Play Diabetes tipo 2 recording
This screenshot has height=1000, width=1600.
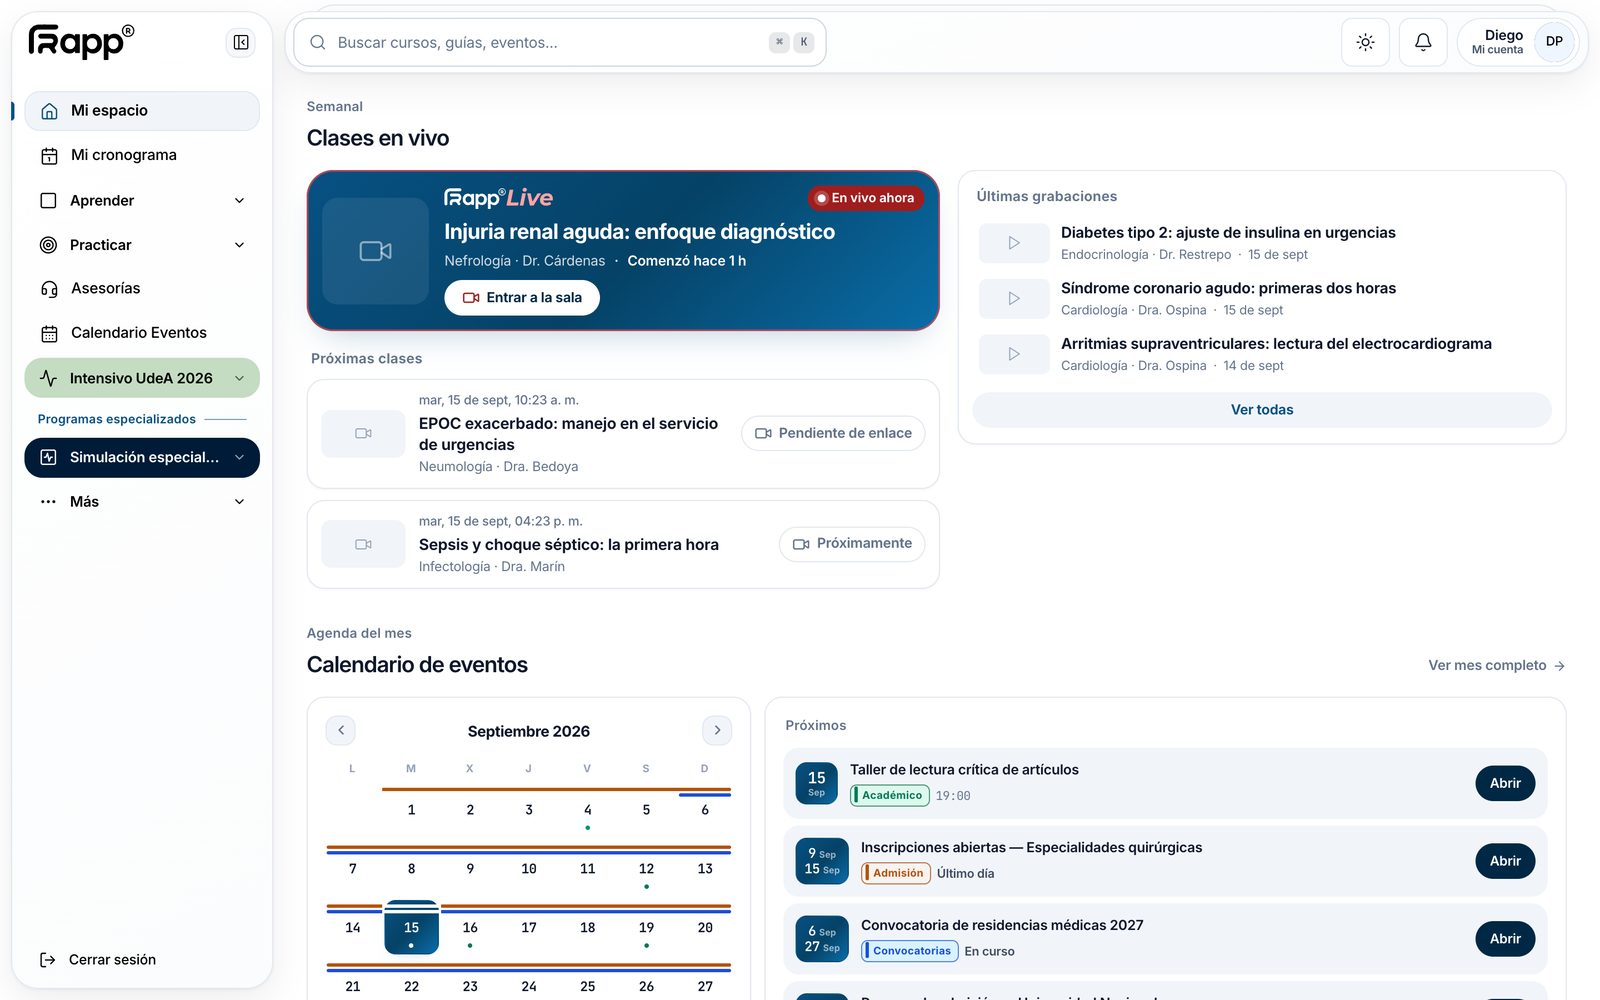[1014, 243]
